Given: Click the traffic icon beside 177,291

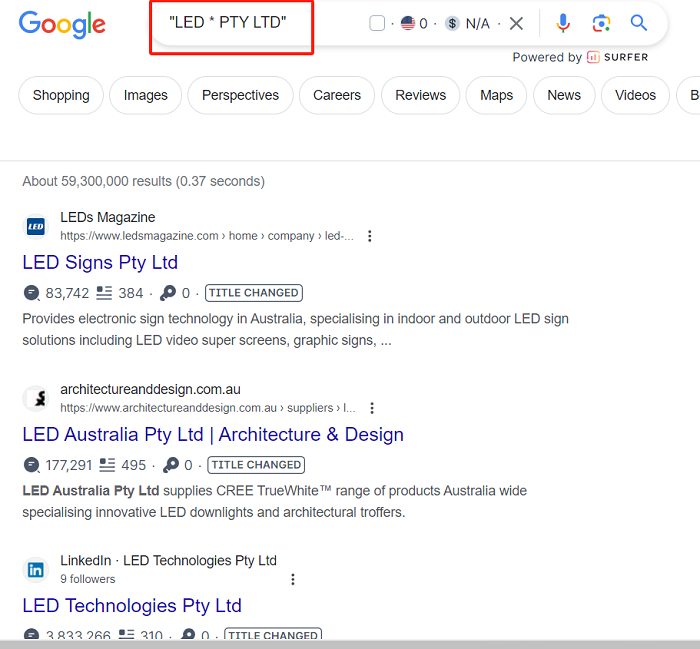Looking at the screenshot, I should (31, 465).
